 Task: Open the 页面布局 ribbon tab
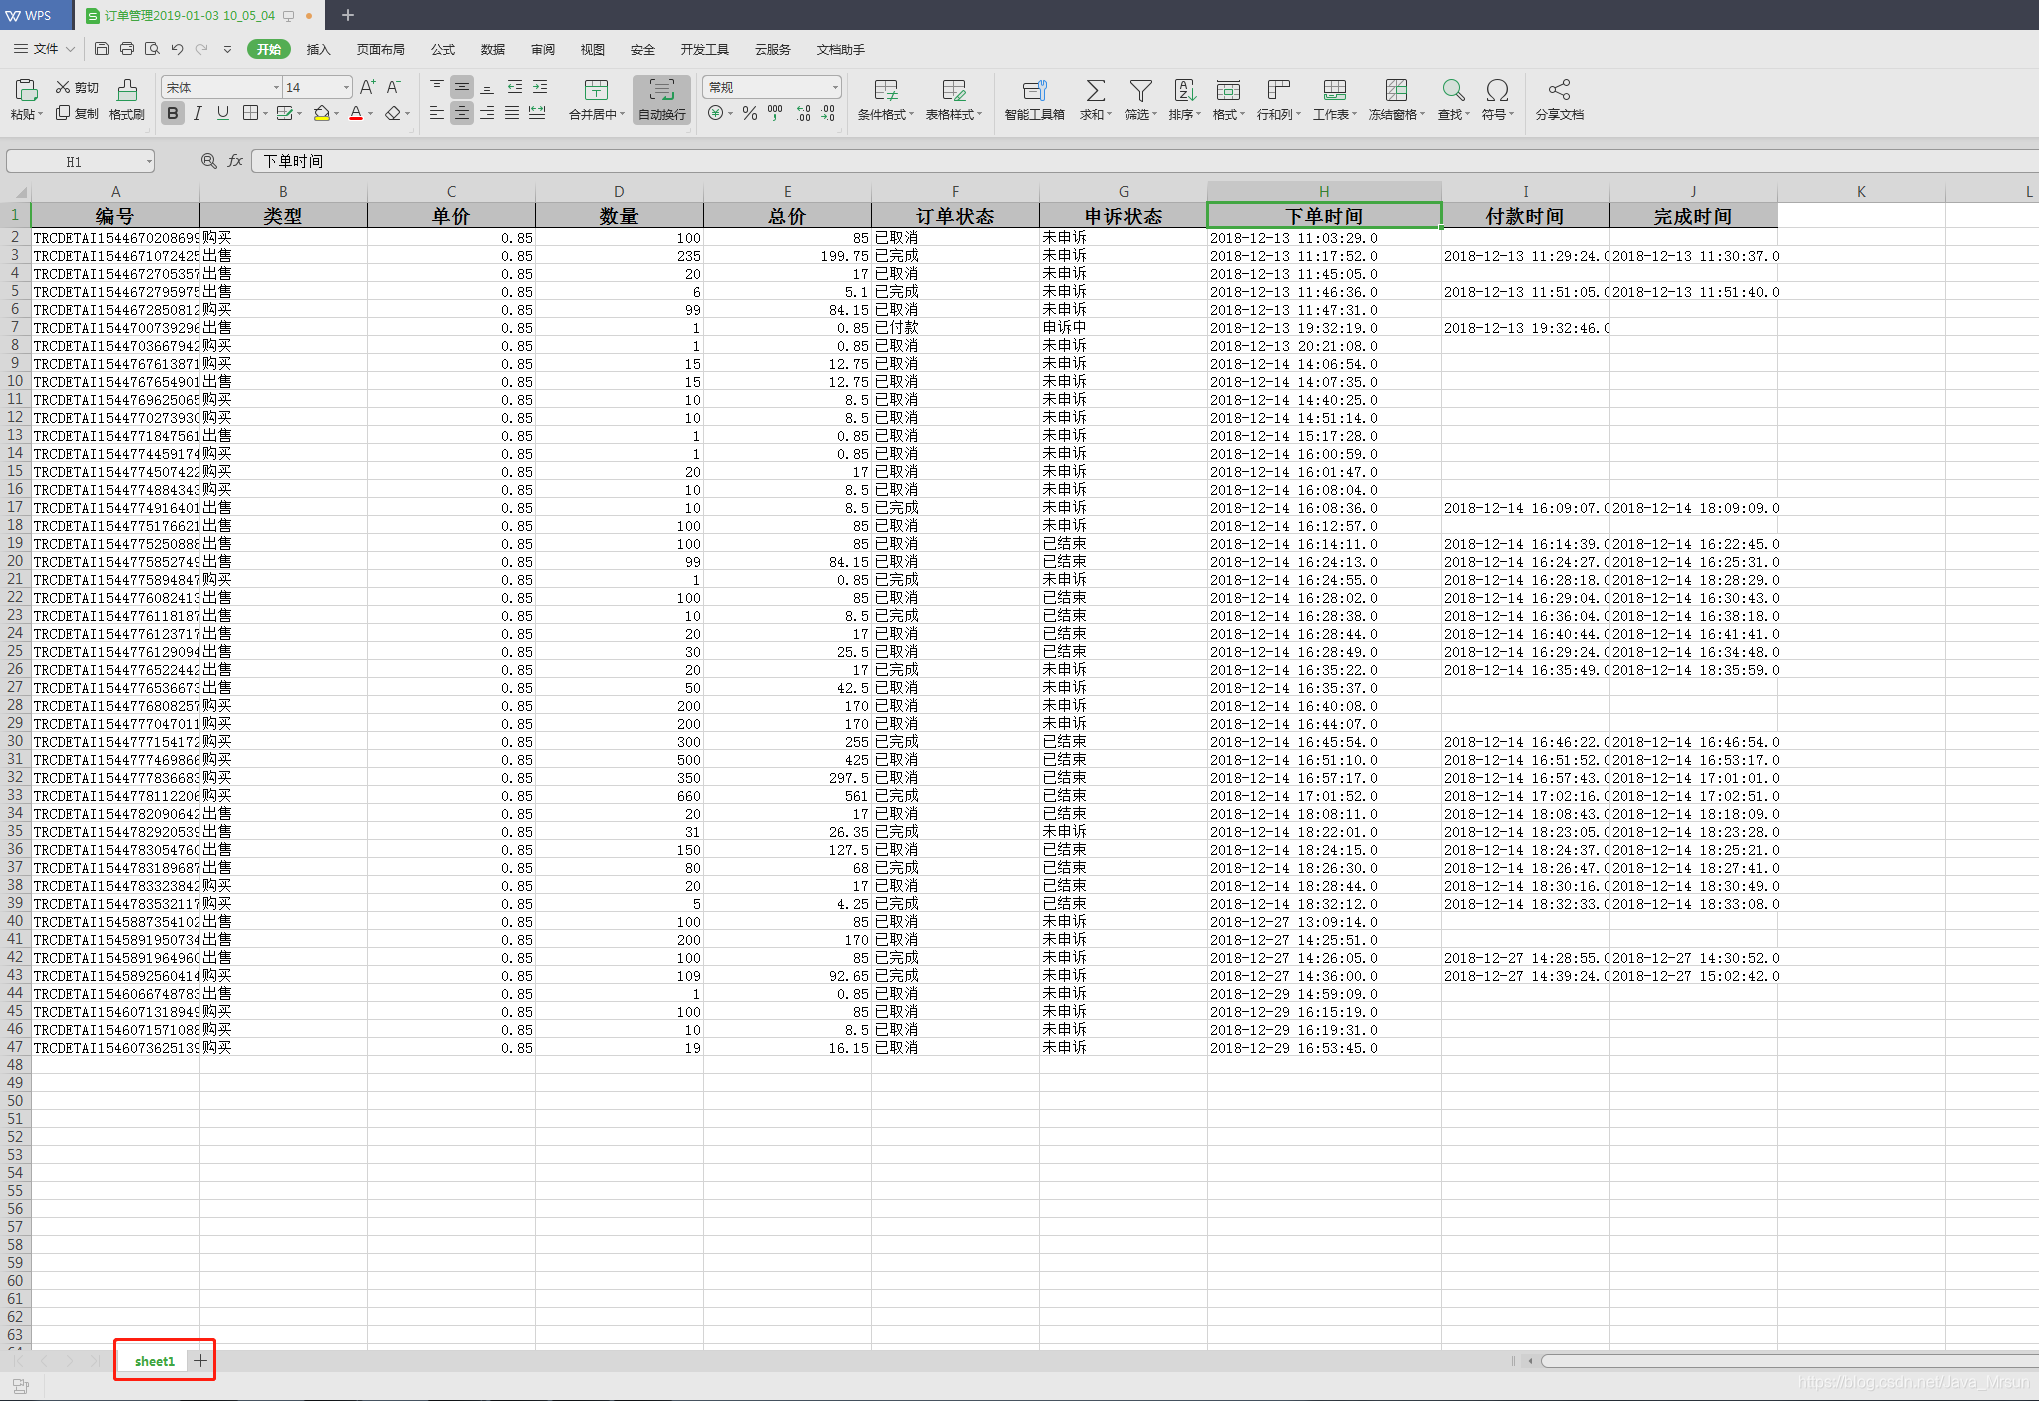(380, 49)
